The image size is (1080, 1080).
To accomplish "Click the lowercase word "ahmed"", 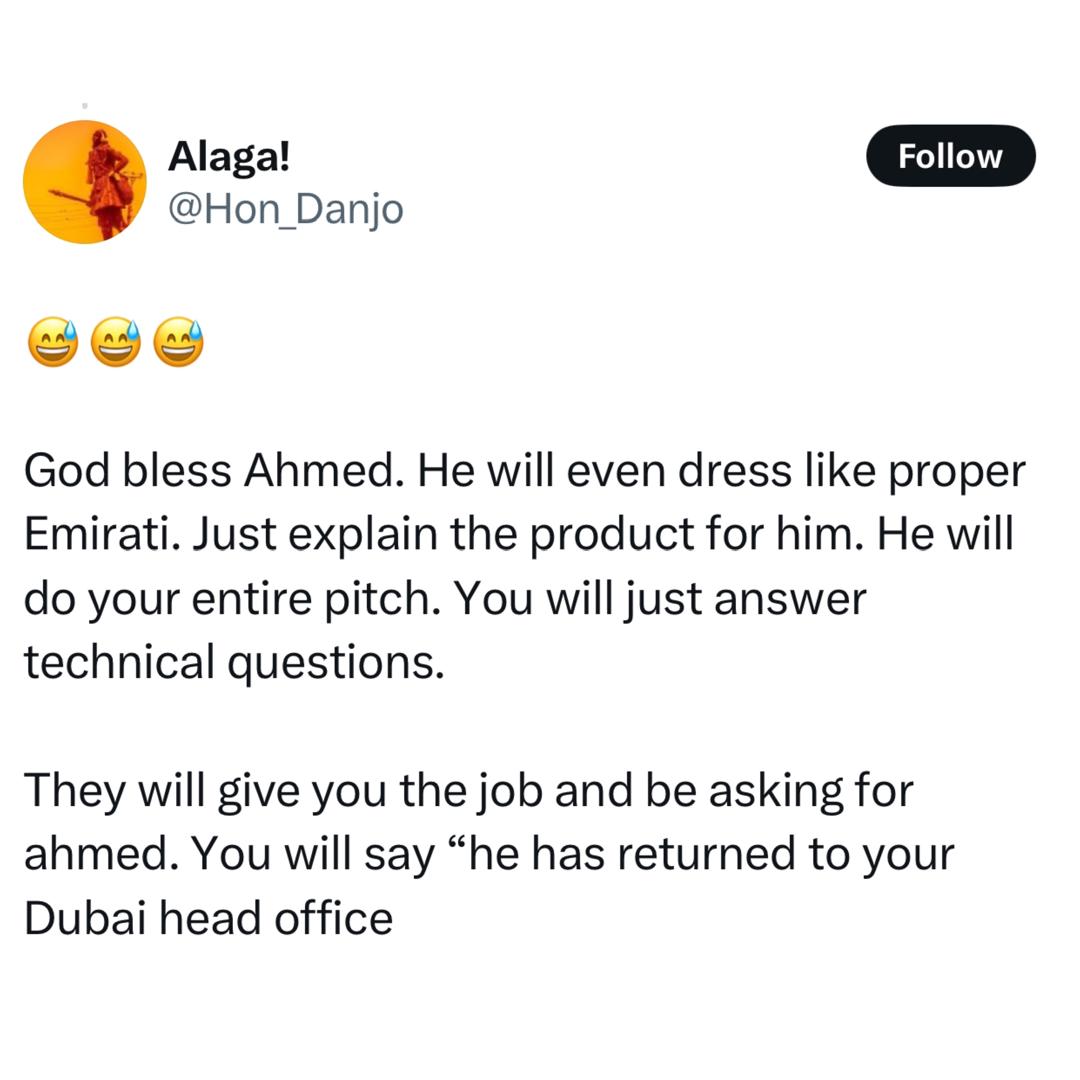I will 98,854.
